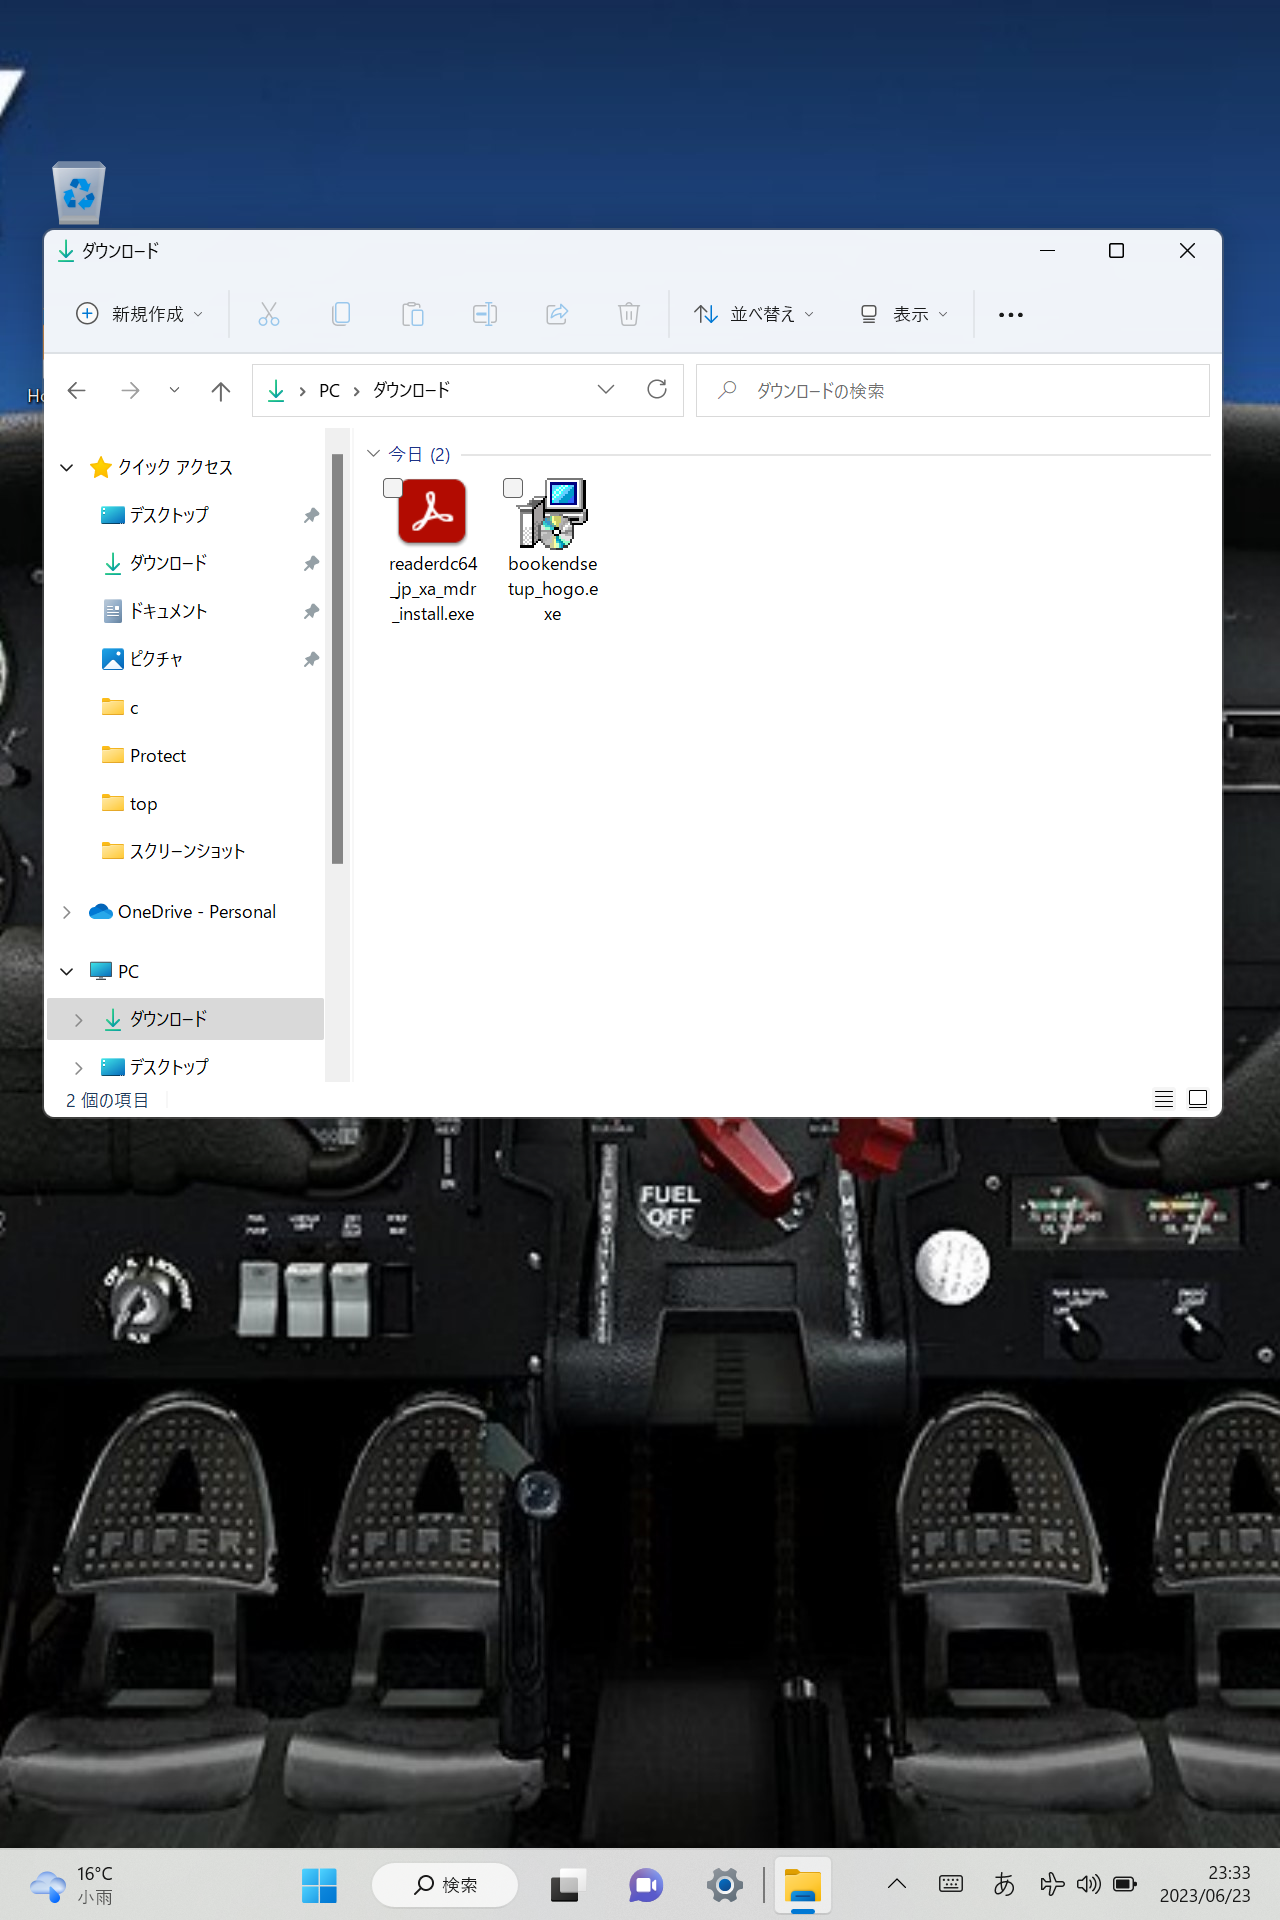The height and width of the screenshot is (1920, 1280).
Task: Expand デスクトップ under PC
Action: [79, 1067]
